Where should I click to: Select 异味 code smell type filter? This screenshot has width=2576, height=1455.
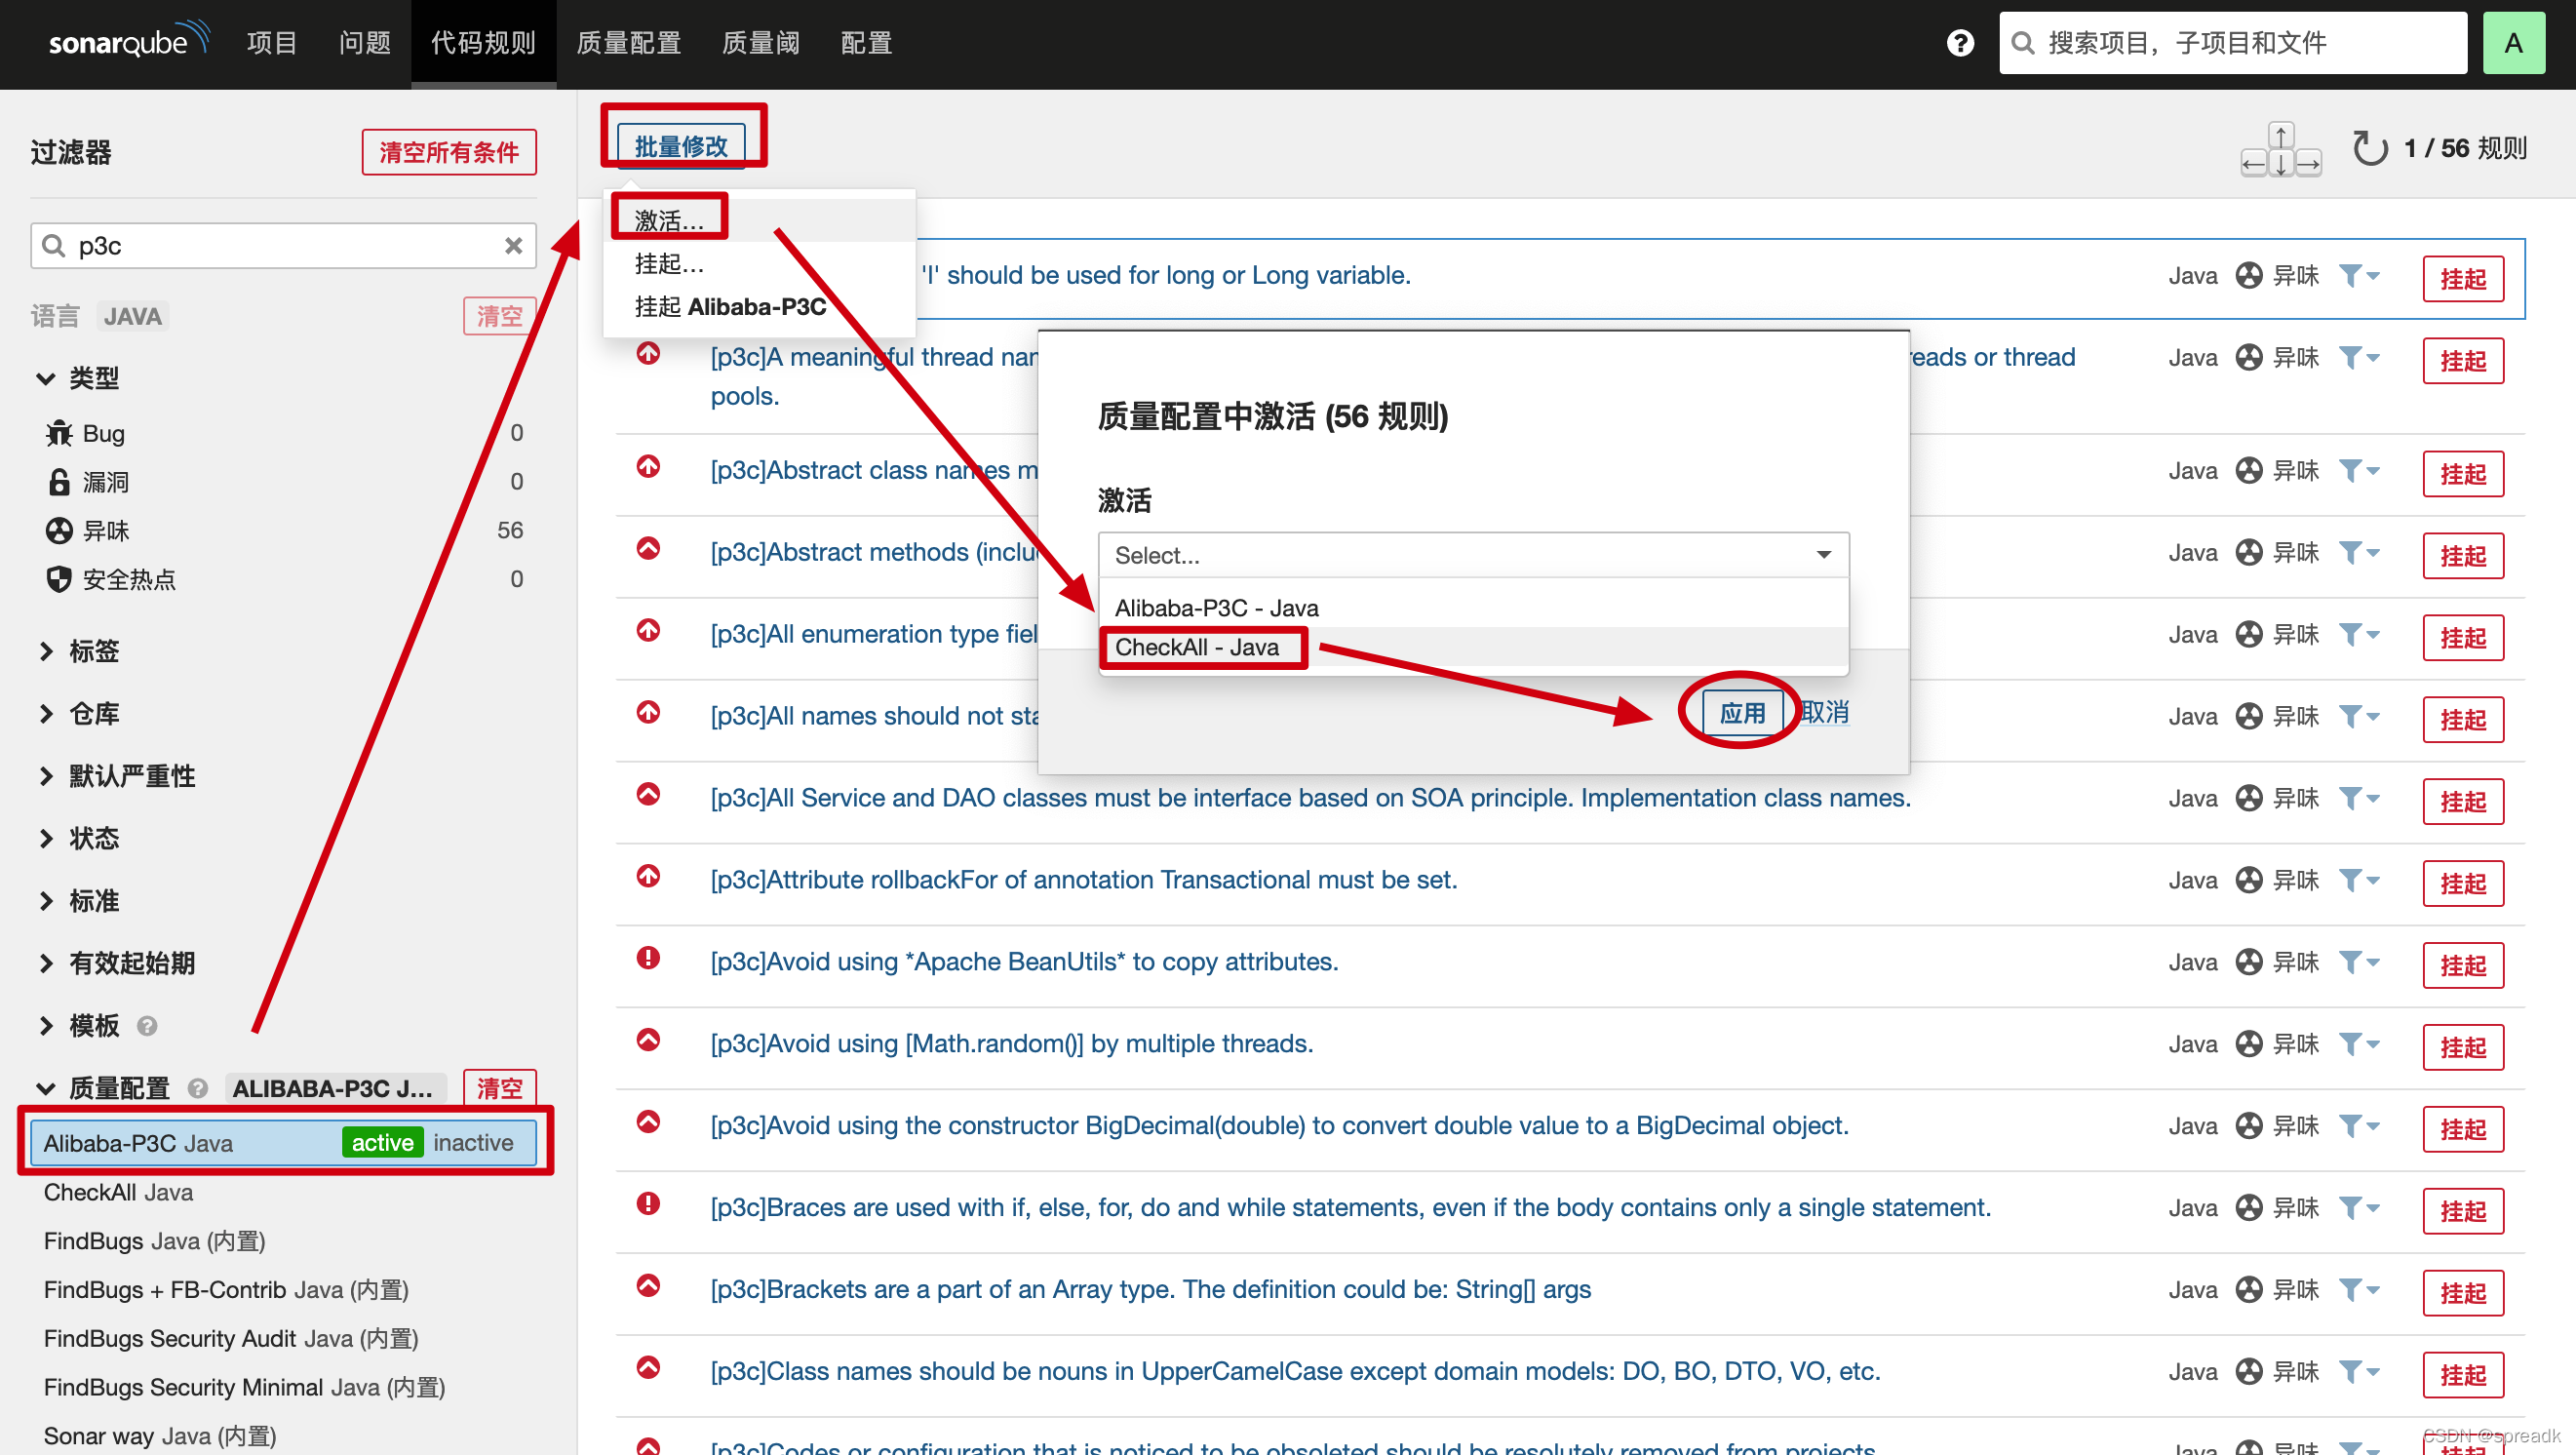click(x=106, y=530)
